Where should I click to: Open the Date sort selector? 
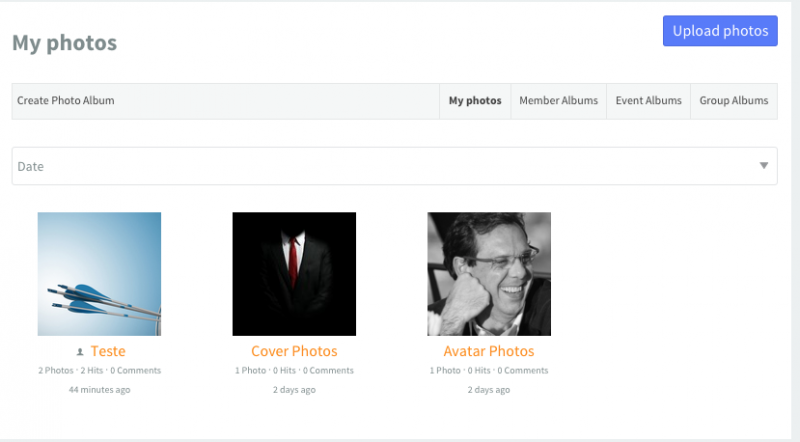[394, 166]
